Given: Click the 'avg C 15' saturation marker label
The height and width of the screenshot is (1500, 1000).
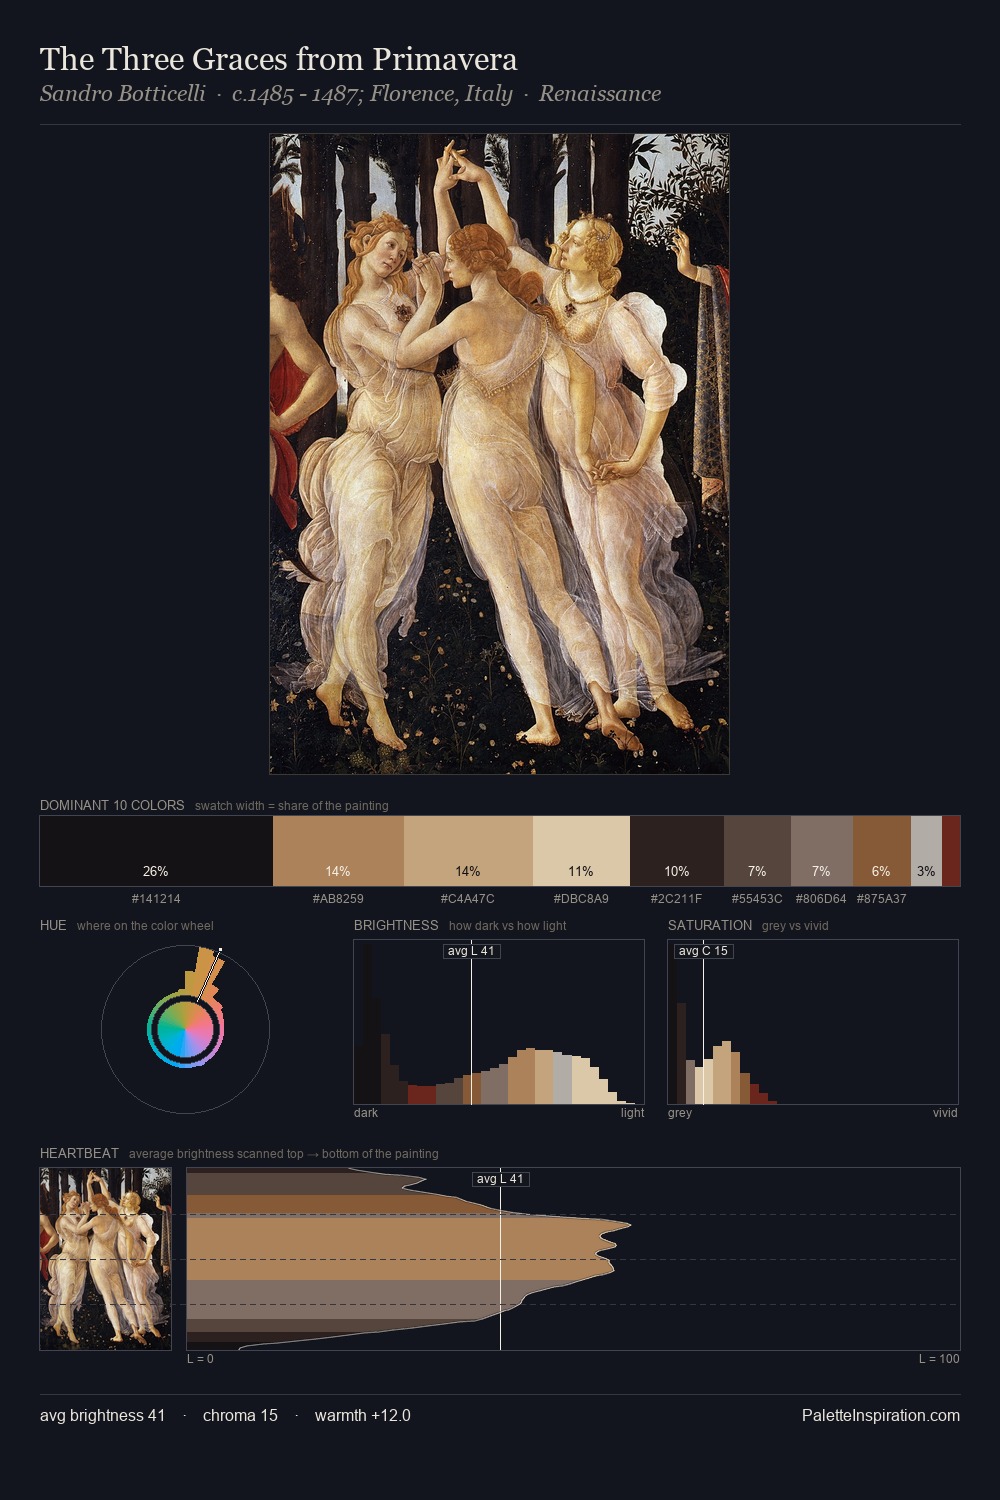Looking at the screenshot, I should click(x=703, y=951).
